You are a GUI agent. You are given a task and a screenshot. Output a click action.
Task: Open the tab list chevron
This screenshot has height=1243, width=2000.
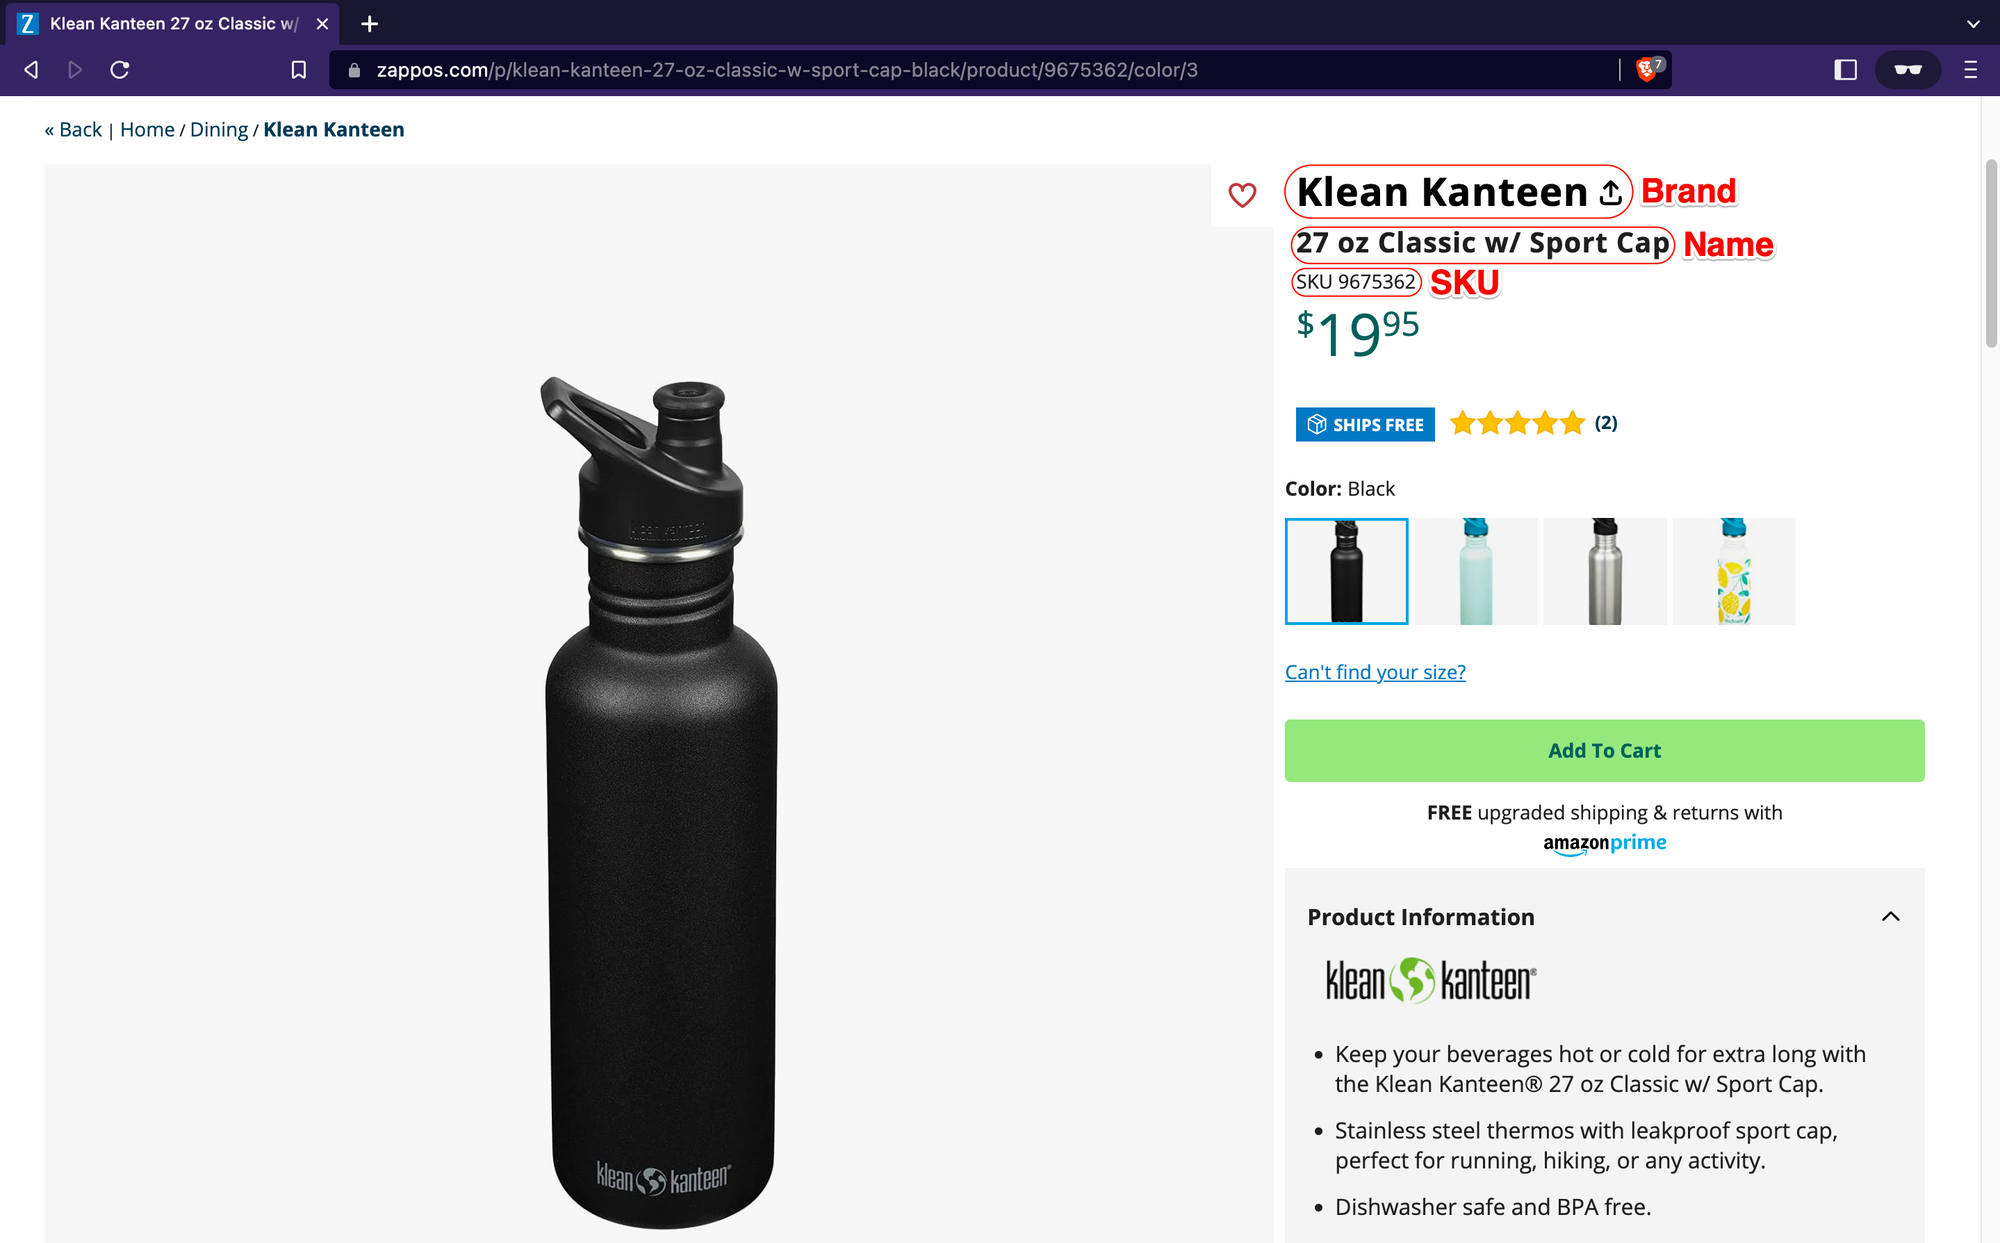point(1971,23)
